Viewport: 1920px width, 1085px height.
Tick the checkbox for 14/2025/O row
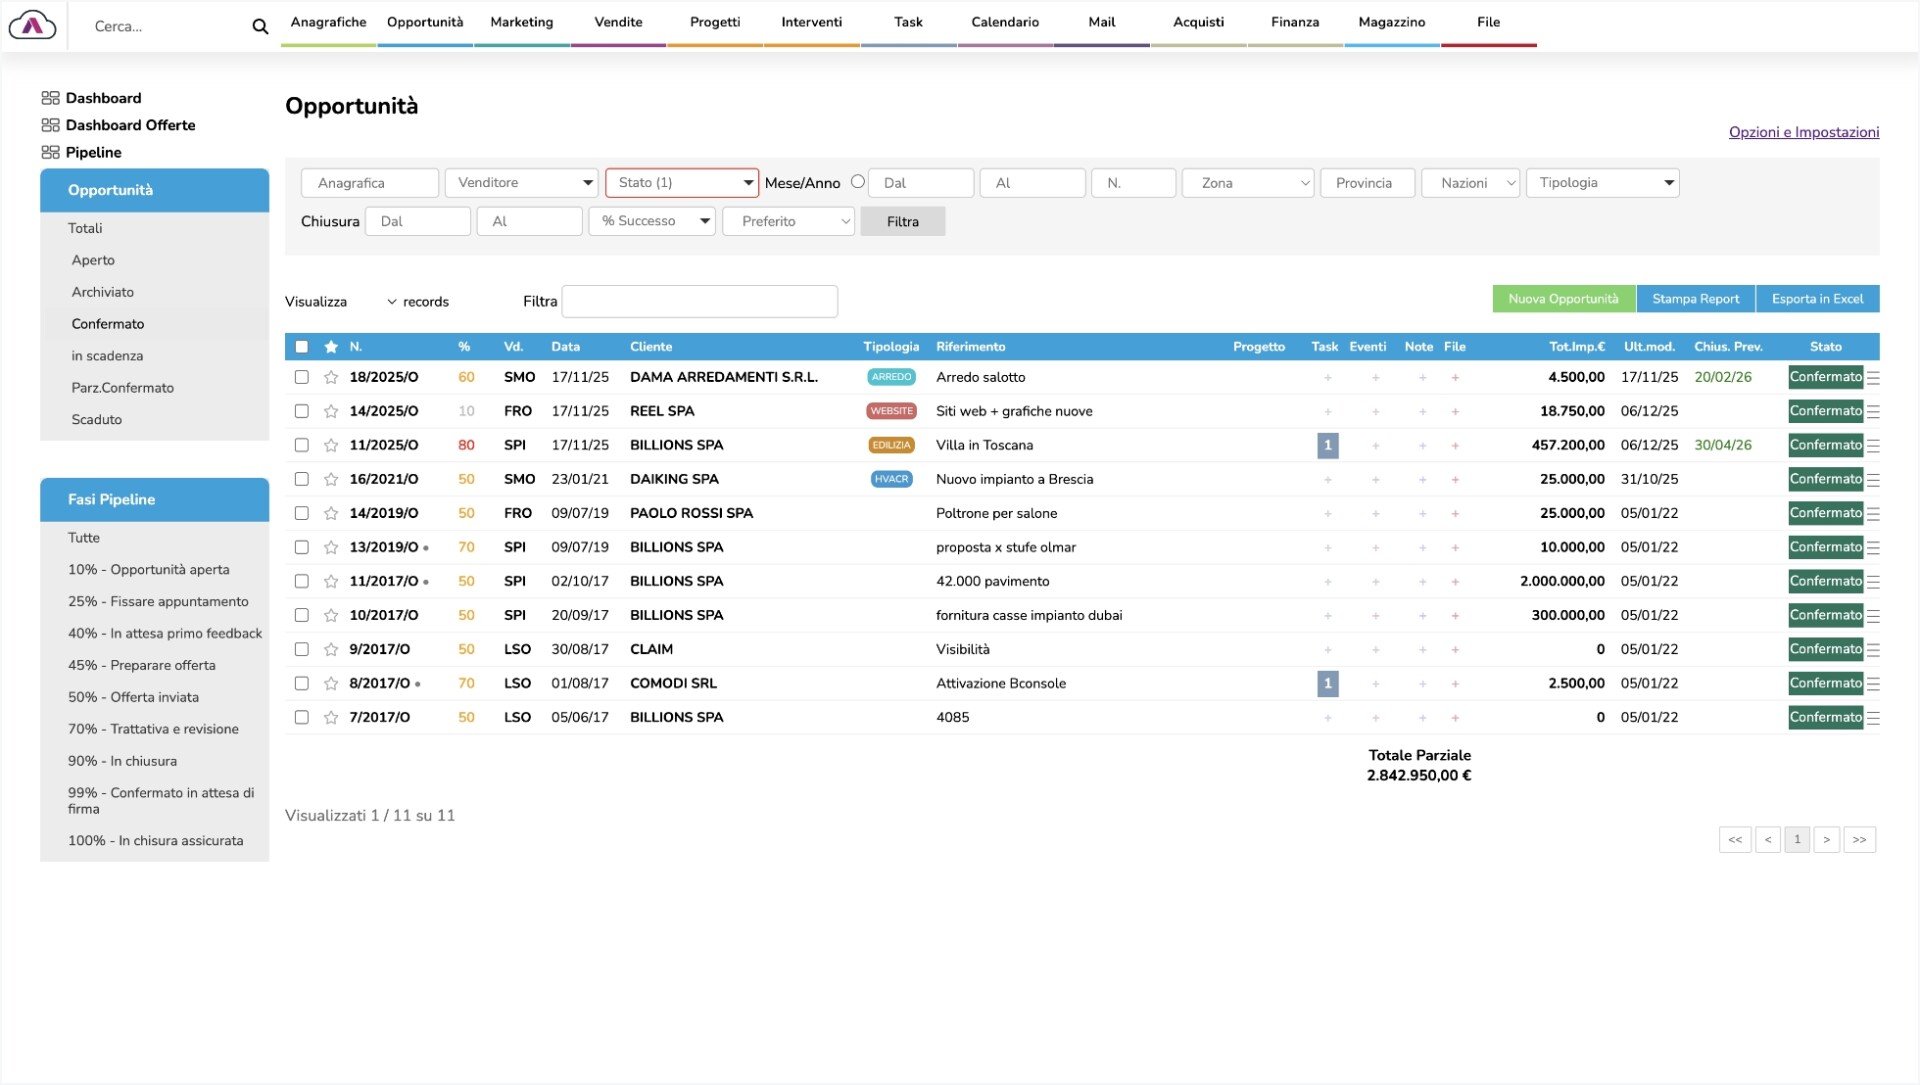point(302,411)
